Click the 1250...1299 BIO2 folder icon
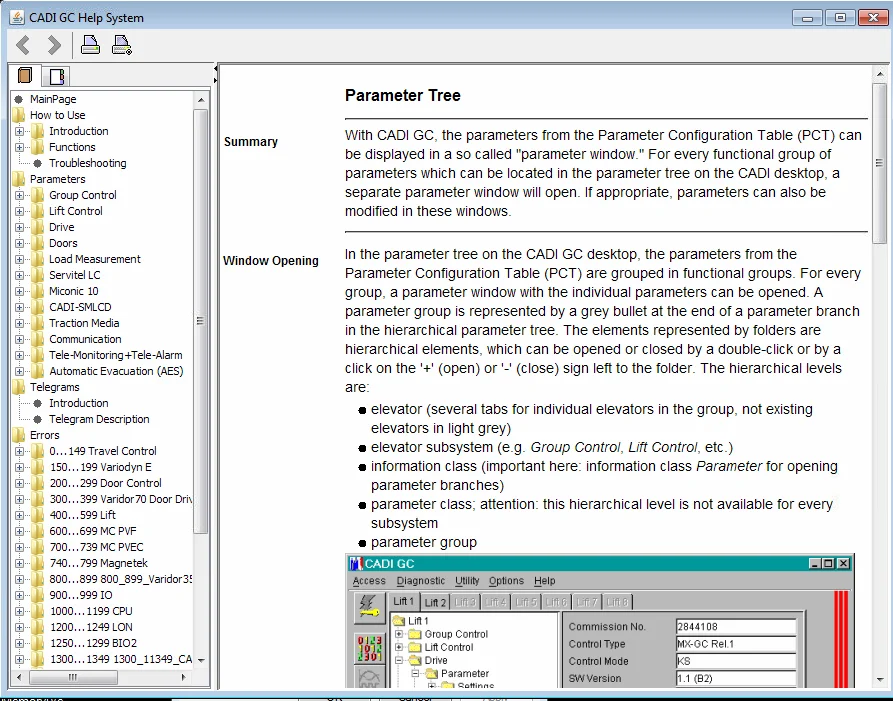Image resolution: width=893 pixels, height=701 pixels. point(38,643)
